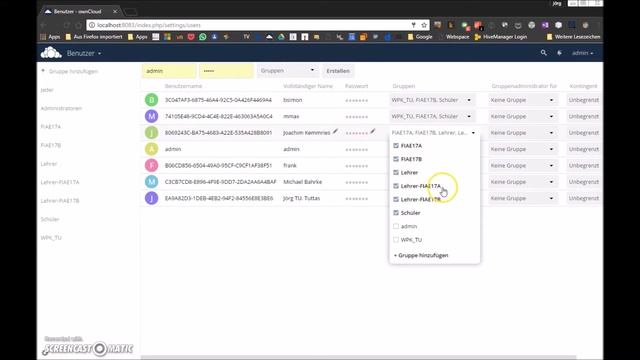Open HiveManager Login bookmark

[x=500, y=37]
